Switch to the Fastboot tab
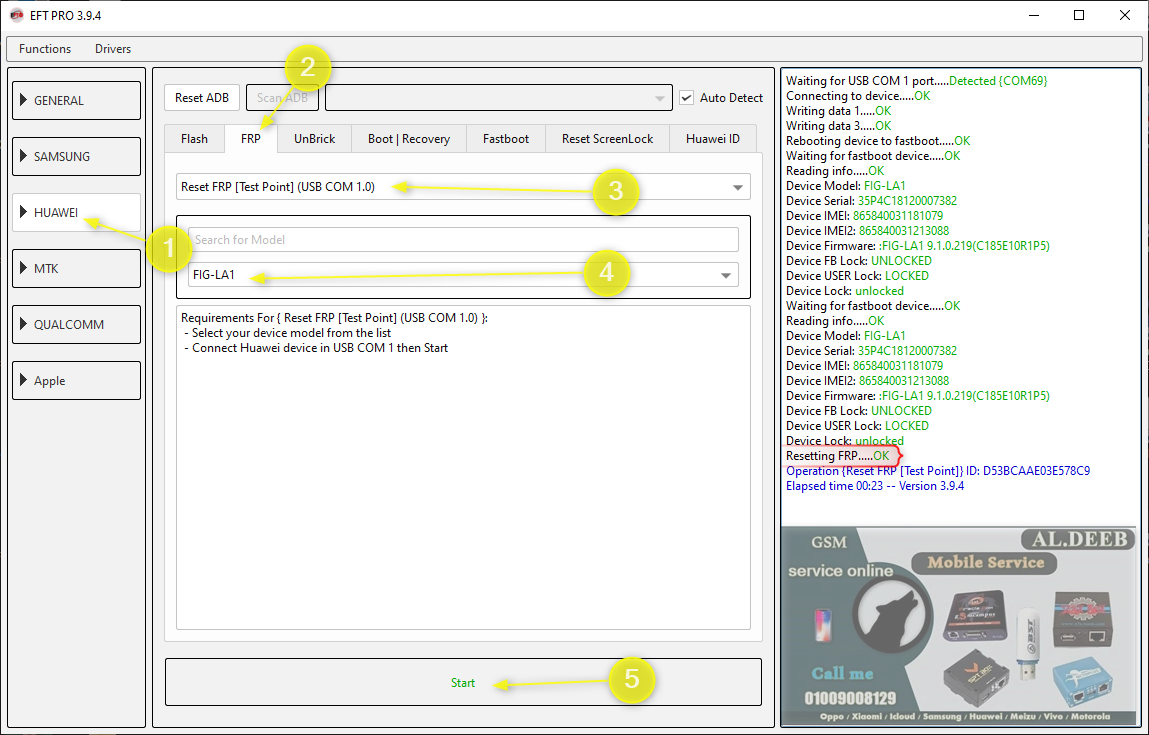1149x735 pixels. [506, 138]
